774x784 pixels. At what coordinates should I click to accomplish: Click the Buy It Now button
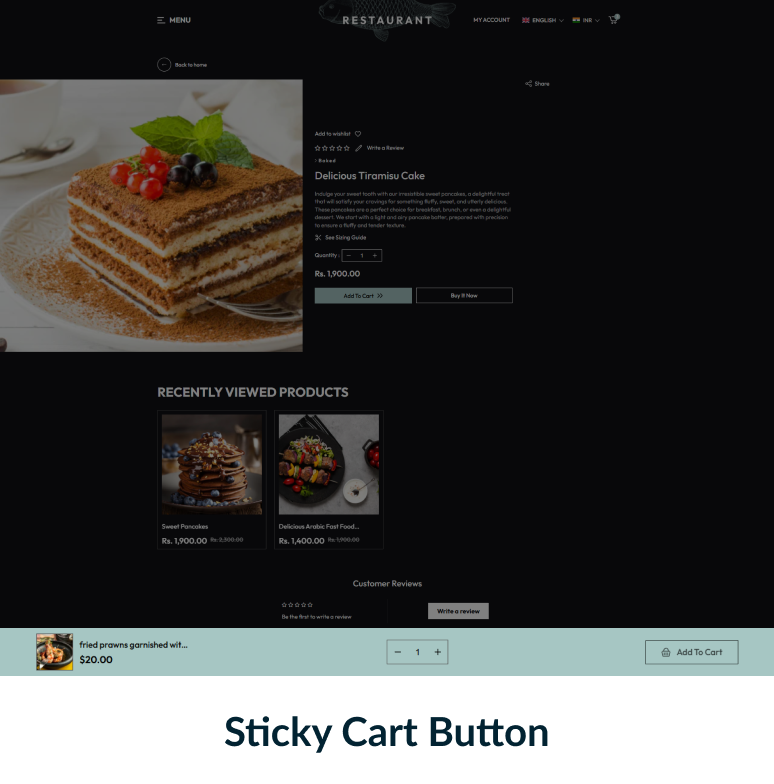(464, 296)
